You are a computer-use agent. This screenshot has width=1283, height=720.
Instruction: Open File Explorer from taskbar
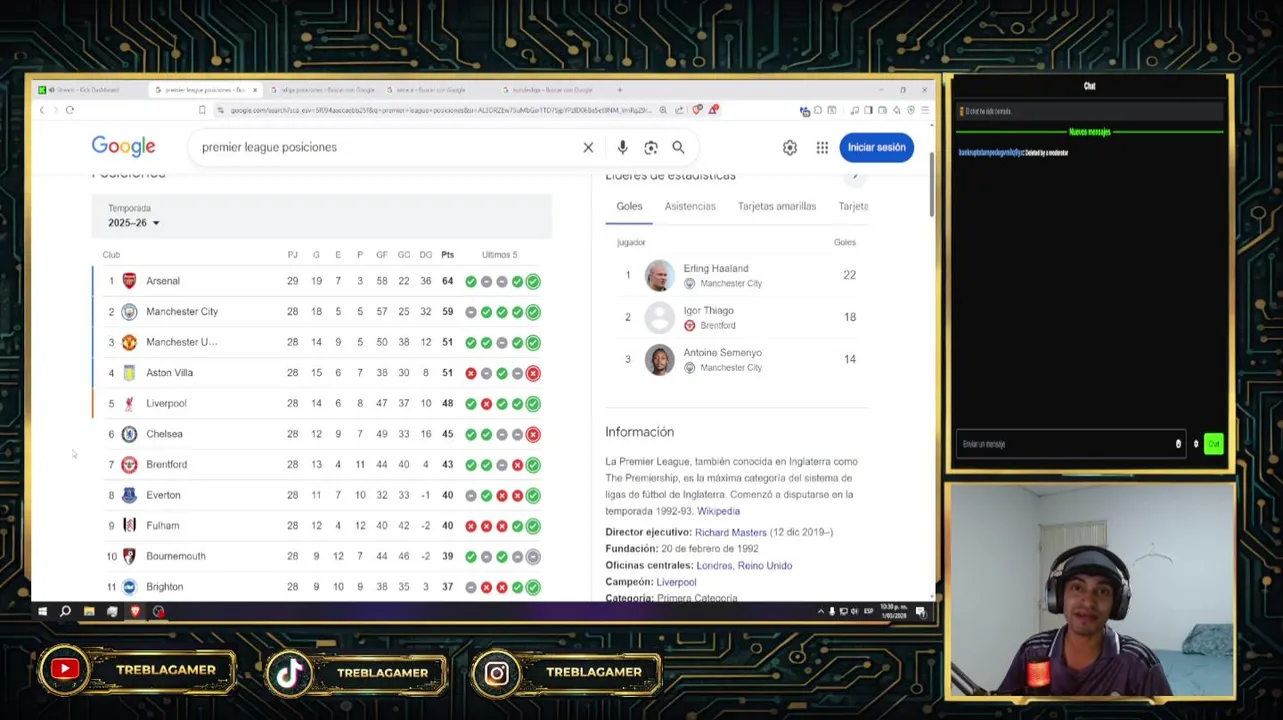[x=89, y=611]
